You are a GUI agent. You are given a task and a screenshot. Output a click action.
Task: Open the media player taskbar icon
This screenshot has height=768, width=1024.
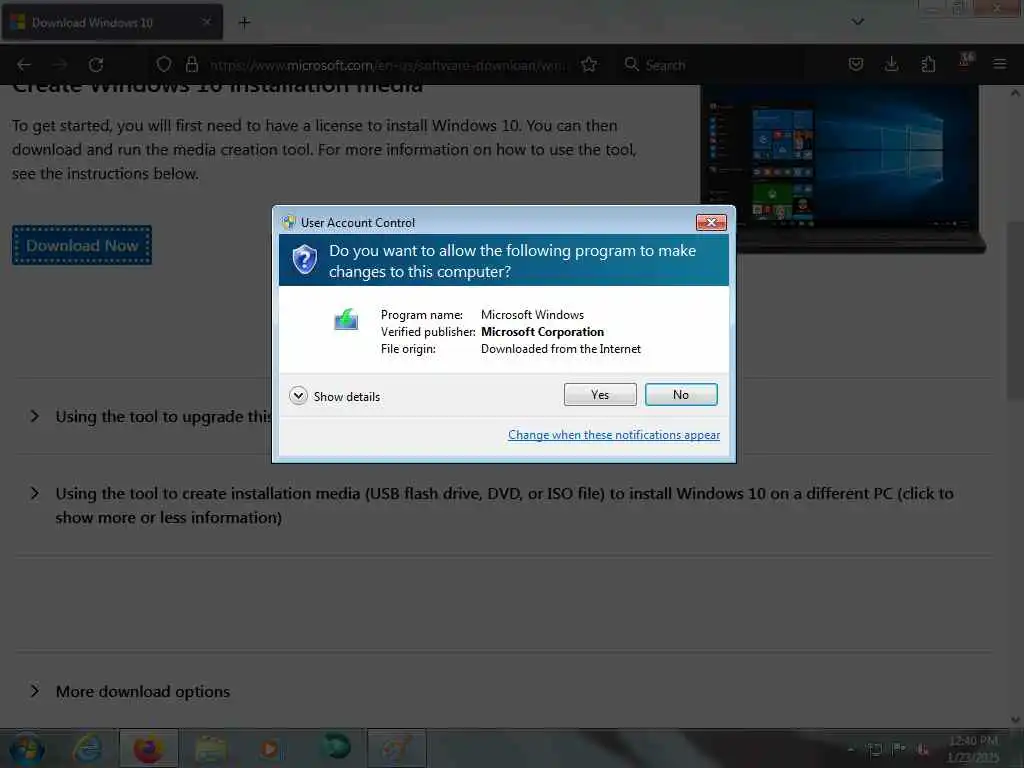271,748
